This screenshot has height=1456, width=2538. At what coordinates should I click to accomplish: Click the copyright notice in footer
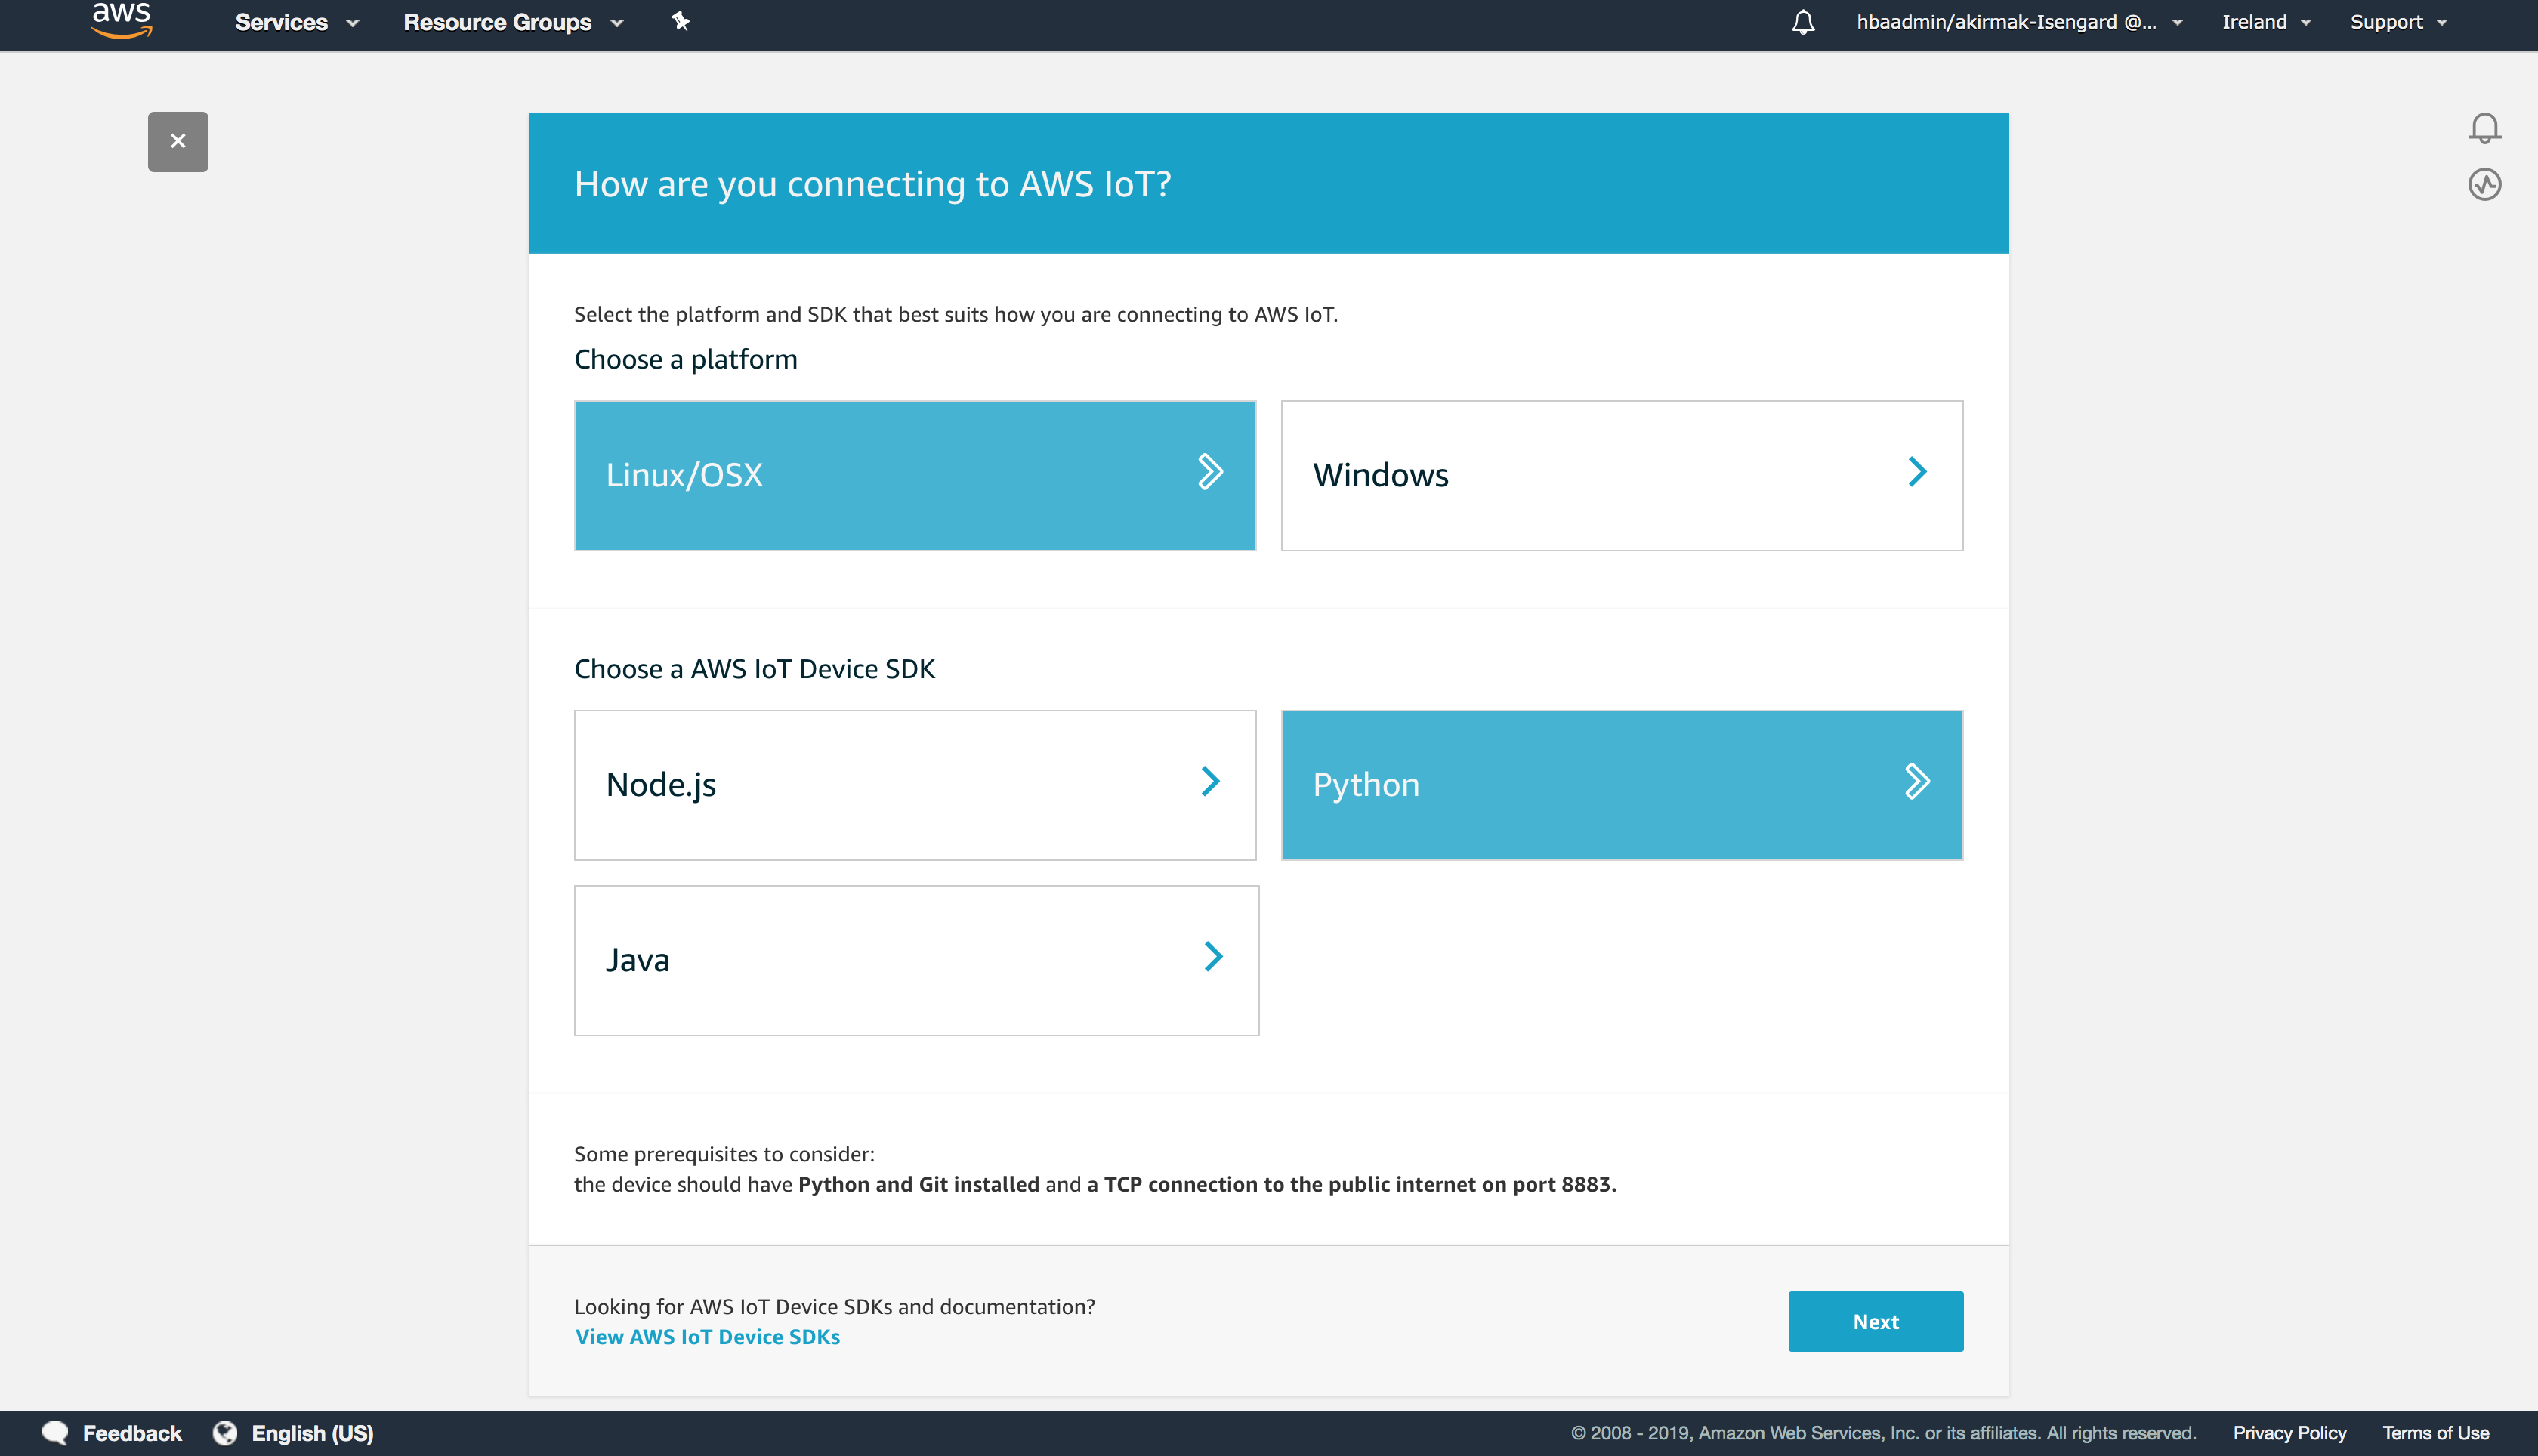click(1883, 1433)
